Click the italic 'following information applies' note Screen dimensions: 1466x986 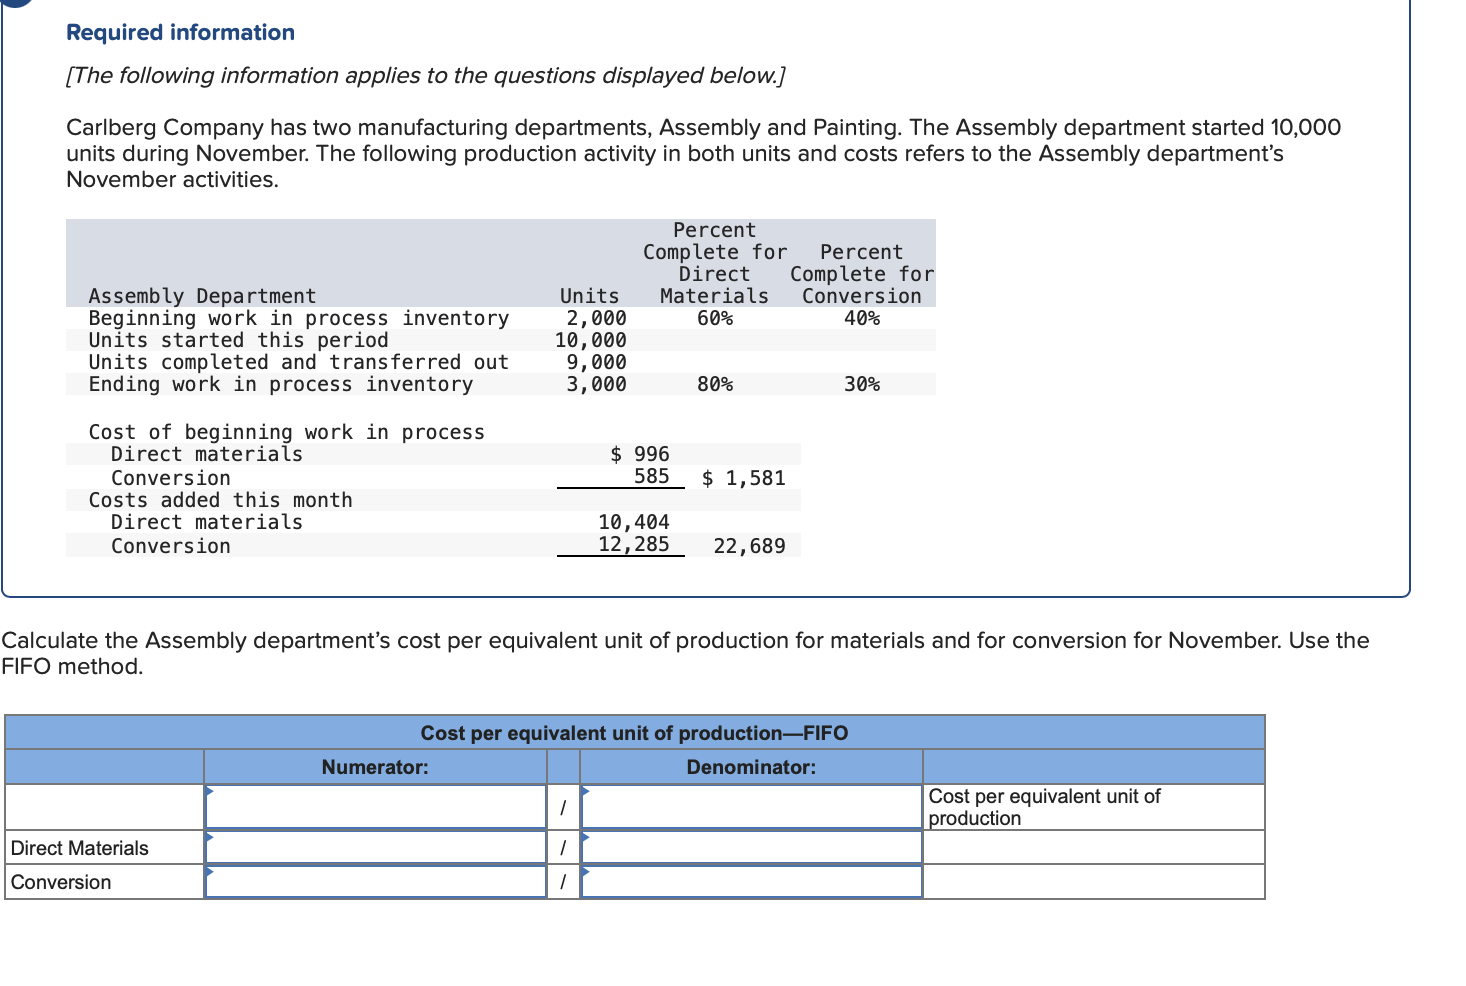[x=425, y=76]
